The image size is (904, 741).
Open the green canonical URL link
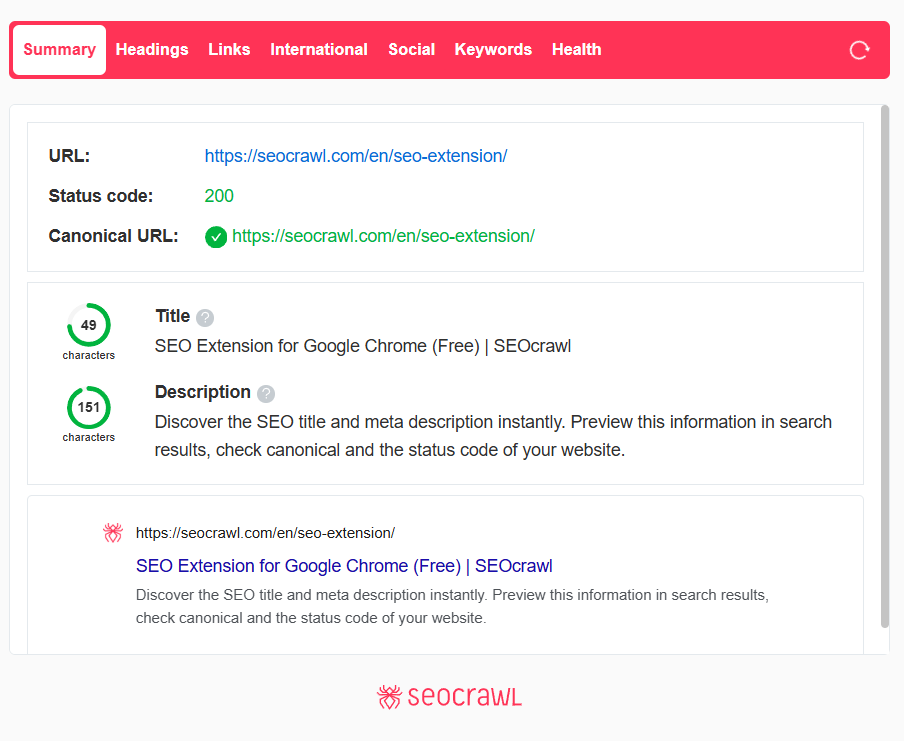point(383,236)
